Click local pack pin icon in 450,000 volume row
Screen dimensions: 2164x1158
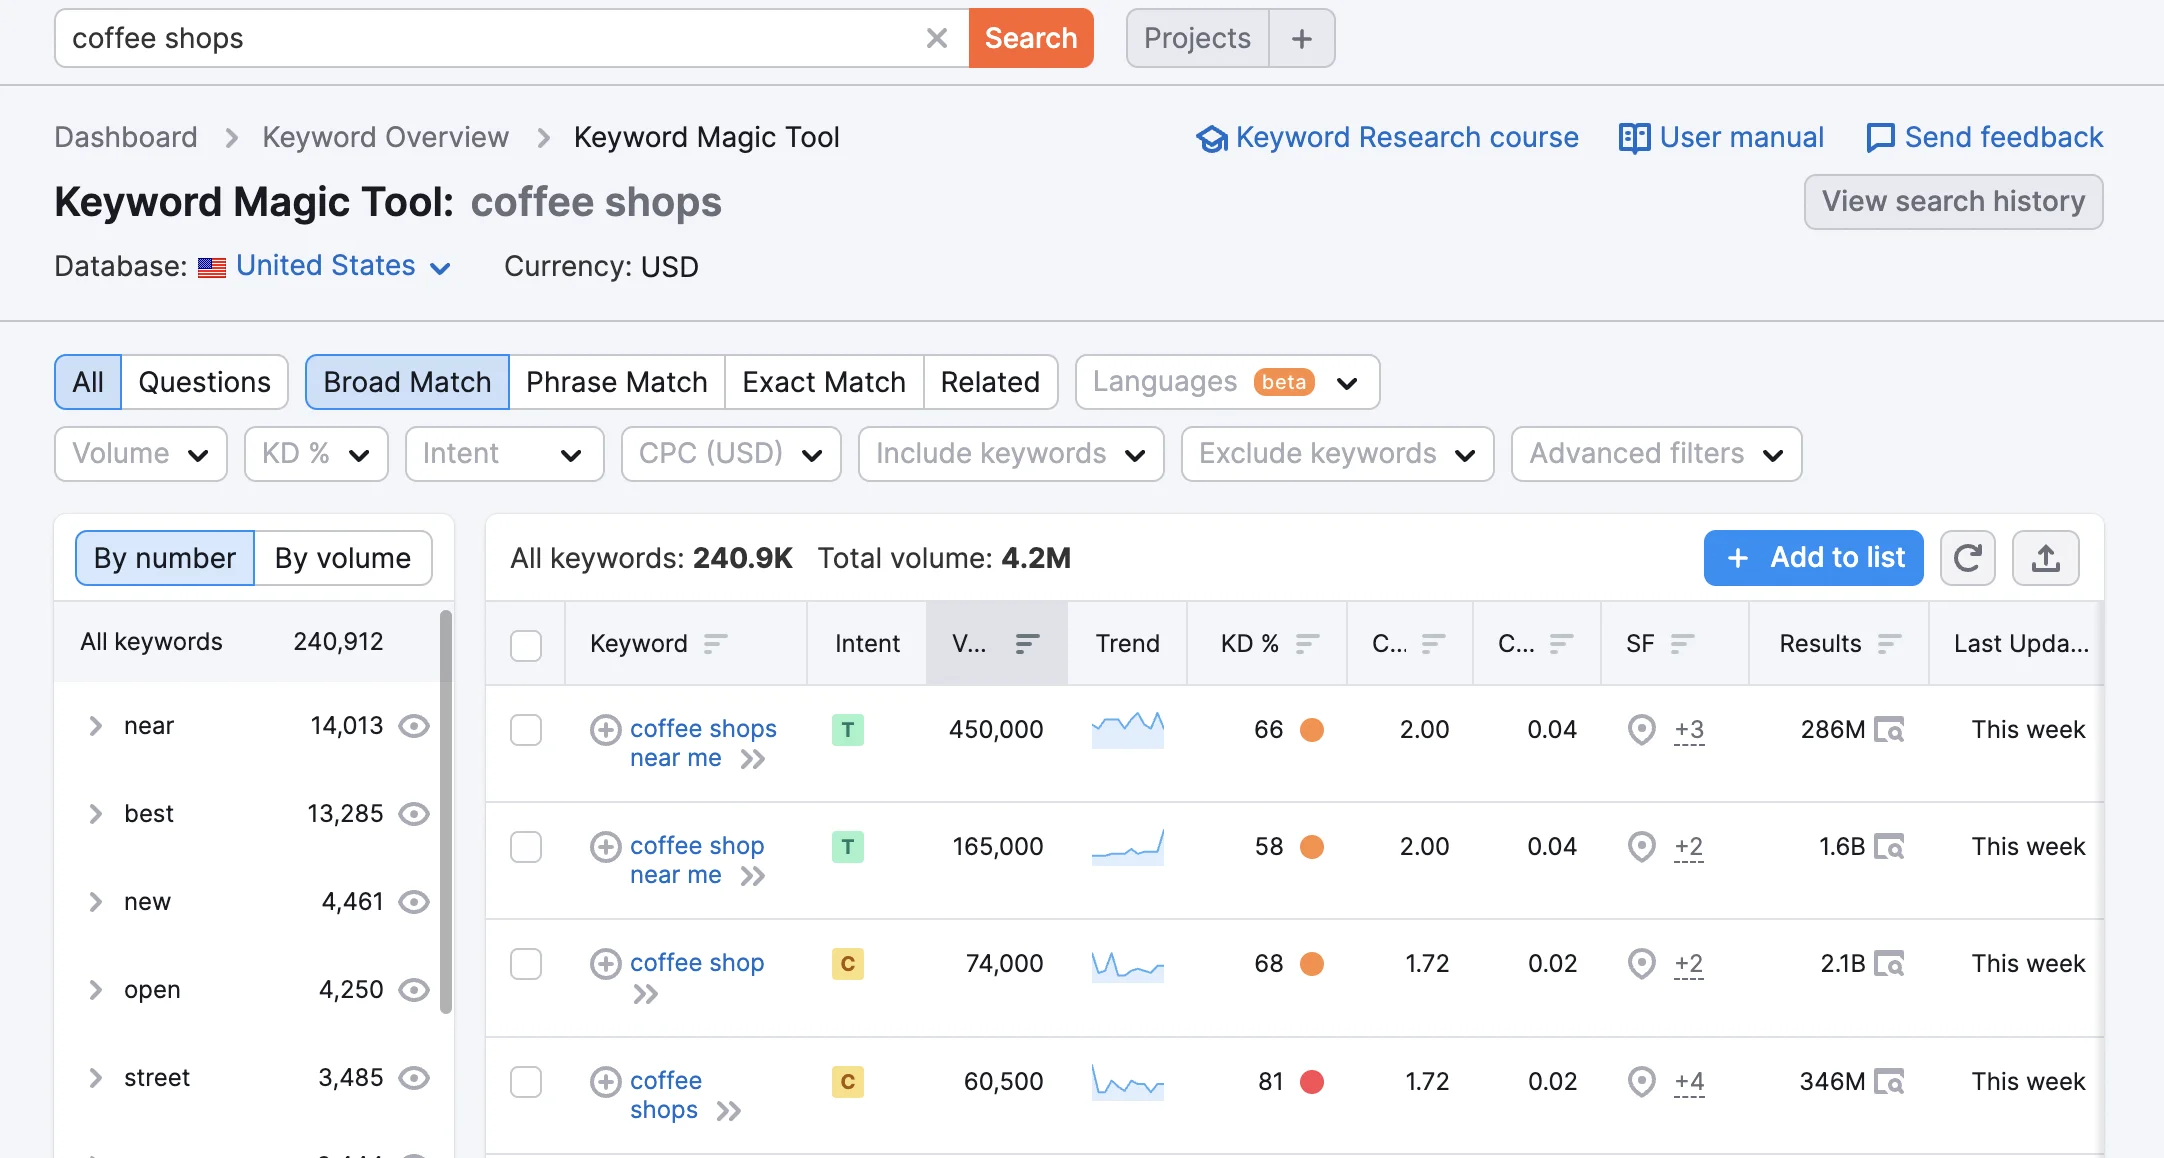coord(1641,730)
